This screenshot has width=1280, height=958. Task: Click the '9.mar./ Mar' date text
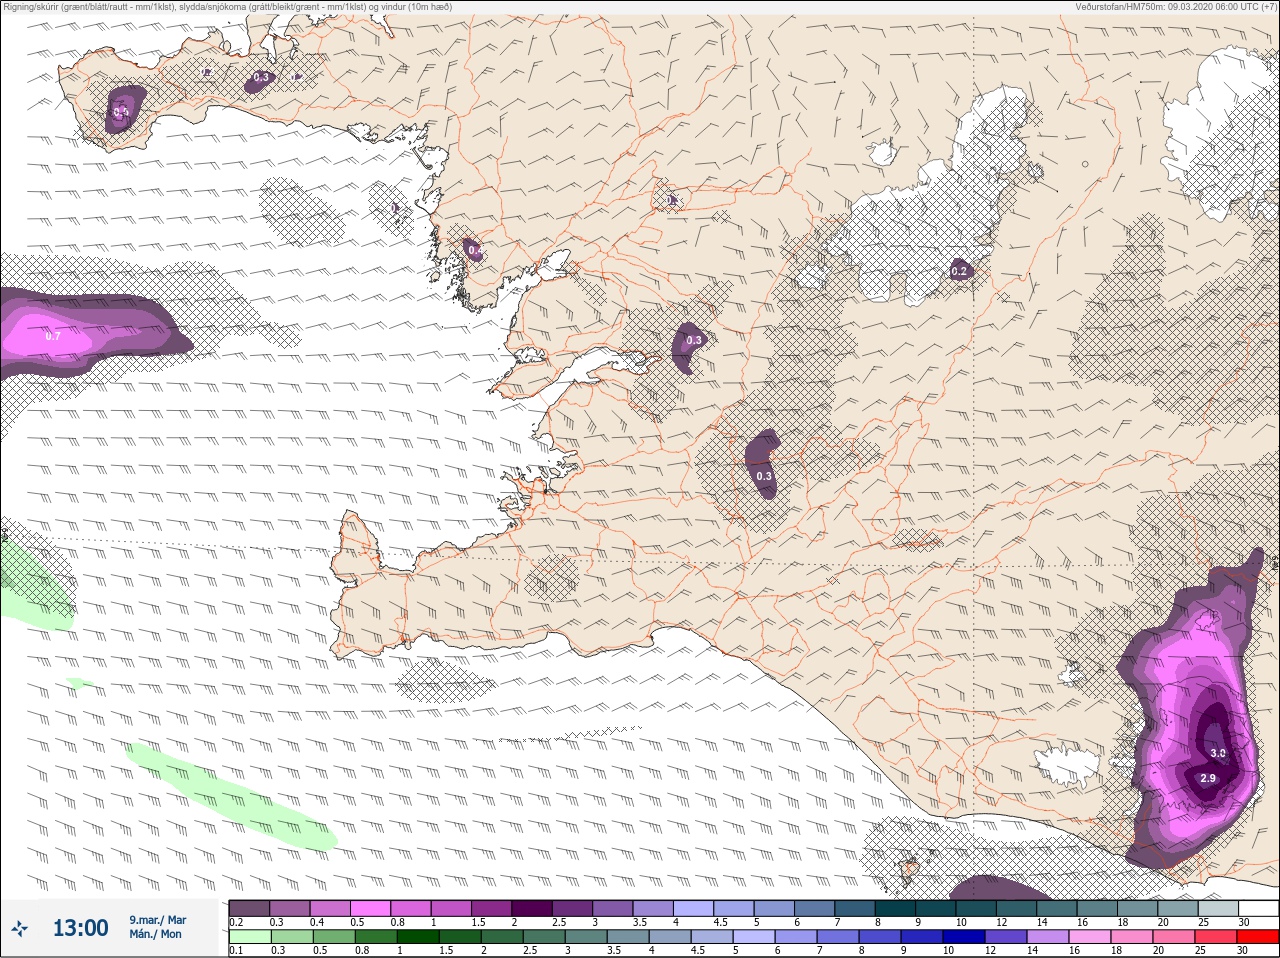click(157, 919)
